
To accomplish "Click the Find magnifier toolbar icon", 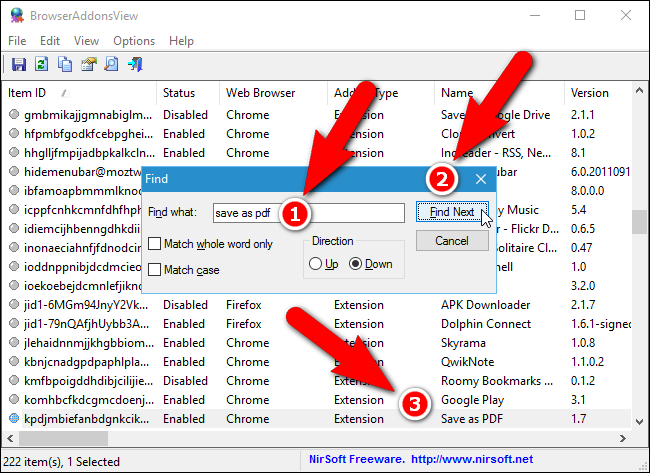I will pos(112,65).
